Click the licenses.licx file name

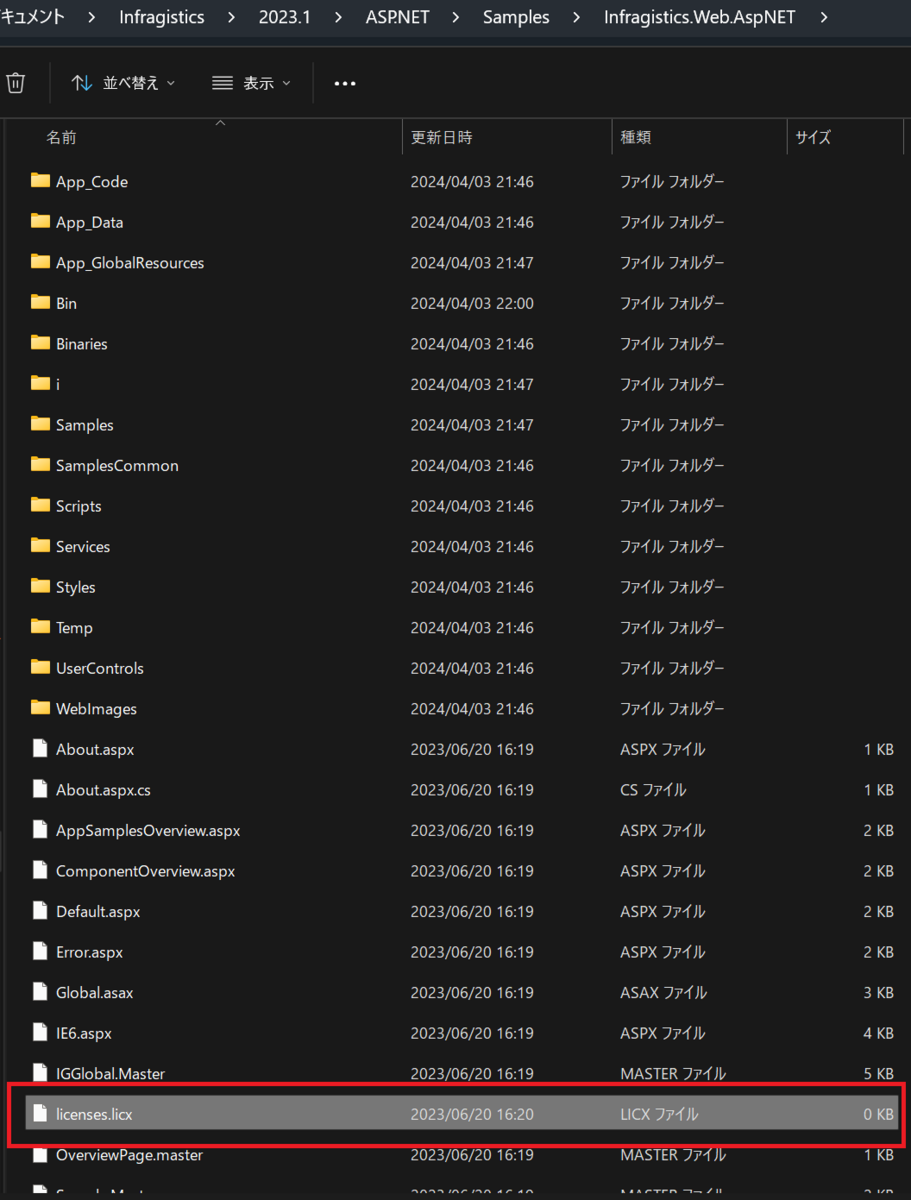(x=94, y=1114)
